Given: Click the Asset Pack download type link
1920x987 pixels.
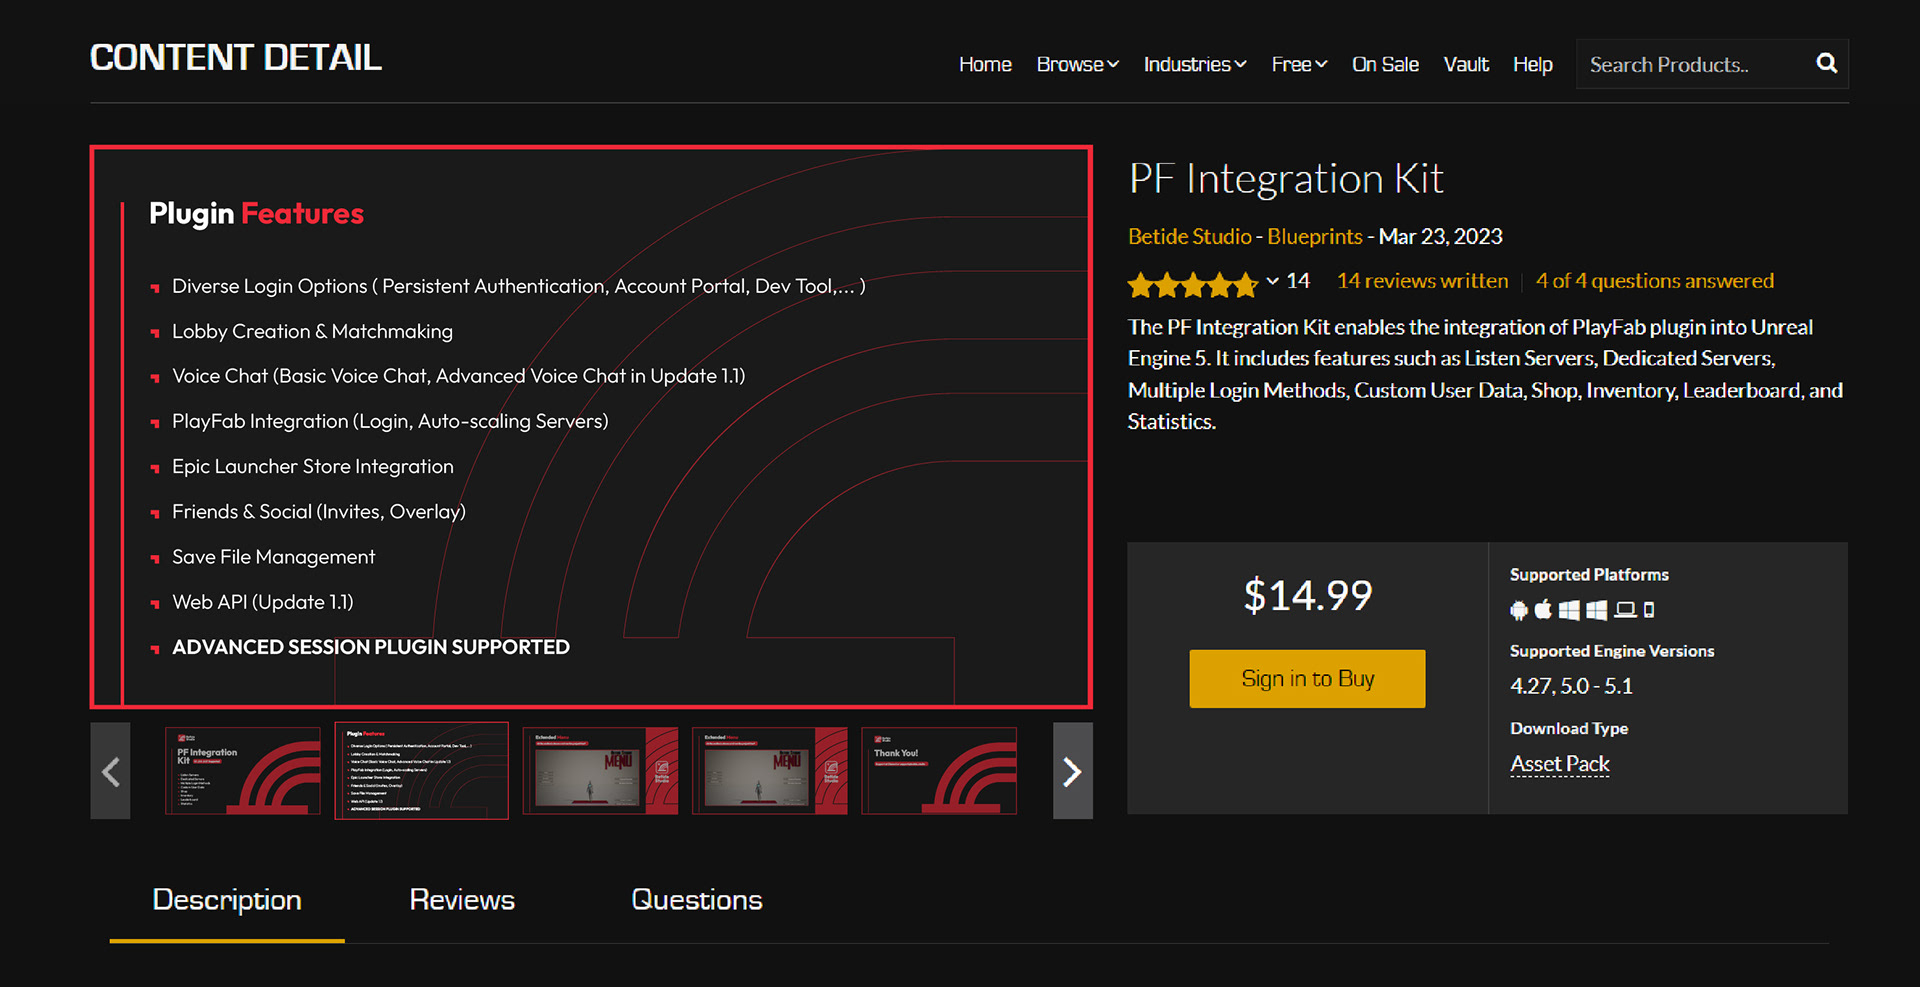Looking at the screenshot, I should [1560, 764].
